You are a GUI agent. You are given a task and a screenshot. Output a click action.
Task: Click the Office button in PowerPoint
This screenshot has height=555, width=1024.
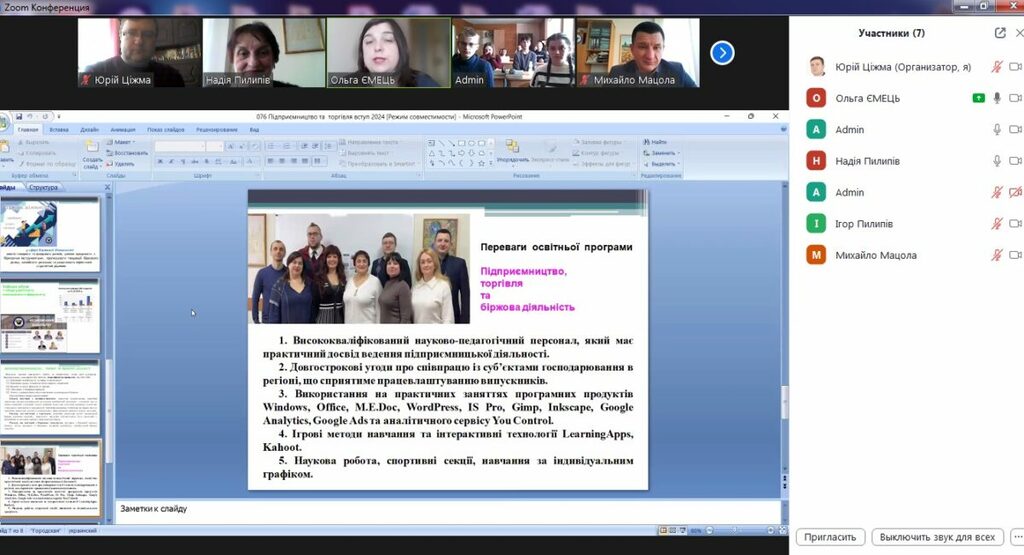pos(5,121)
